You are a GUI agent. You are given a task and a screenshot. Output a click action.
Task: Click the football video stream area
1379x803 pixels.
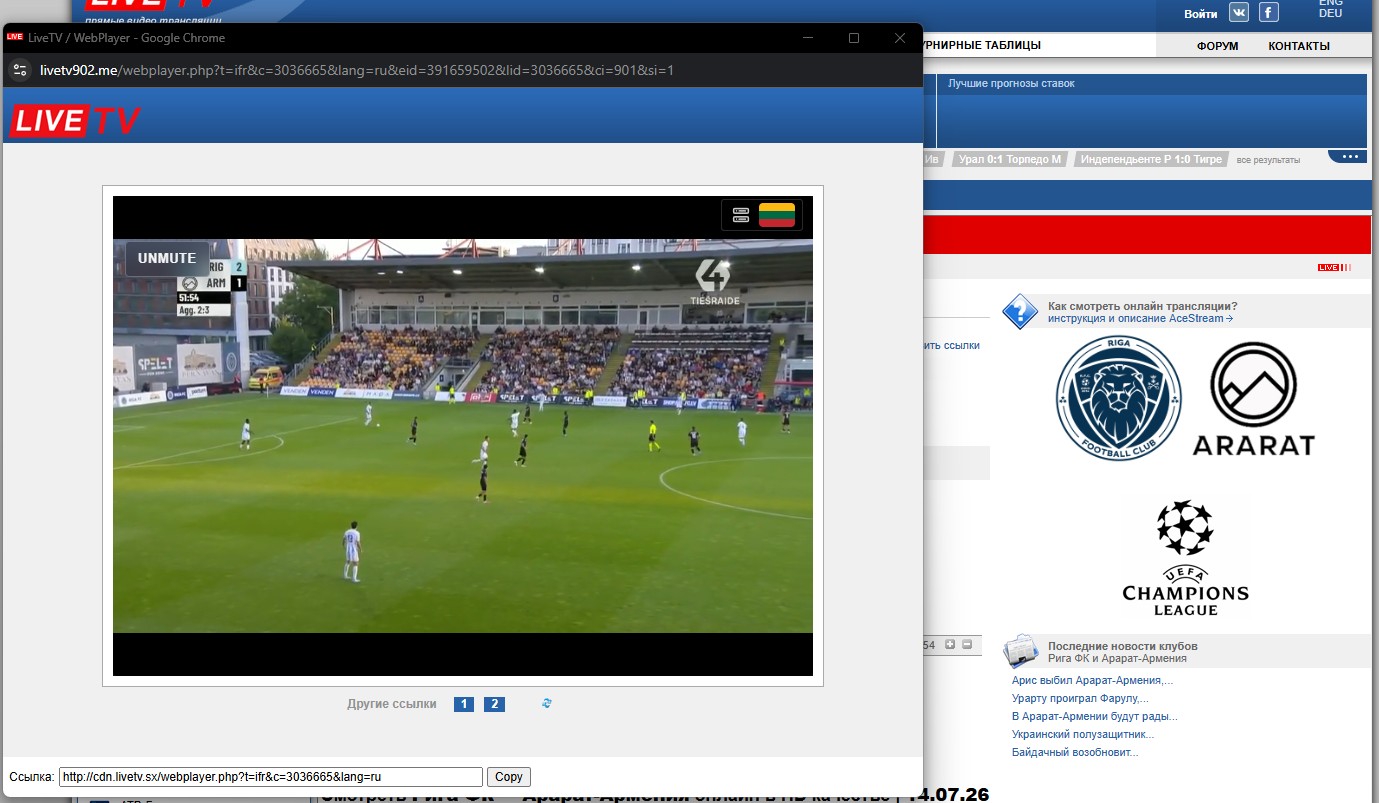pos(463,436)
